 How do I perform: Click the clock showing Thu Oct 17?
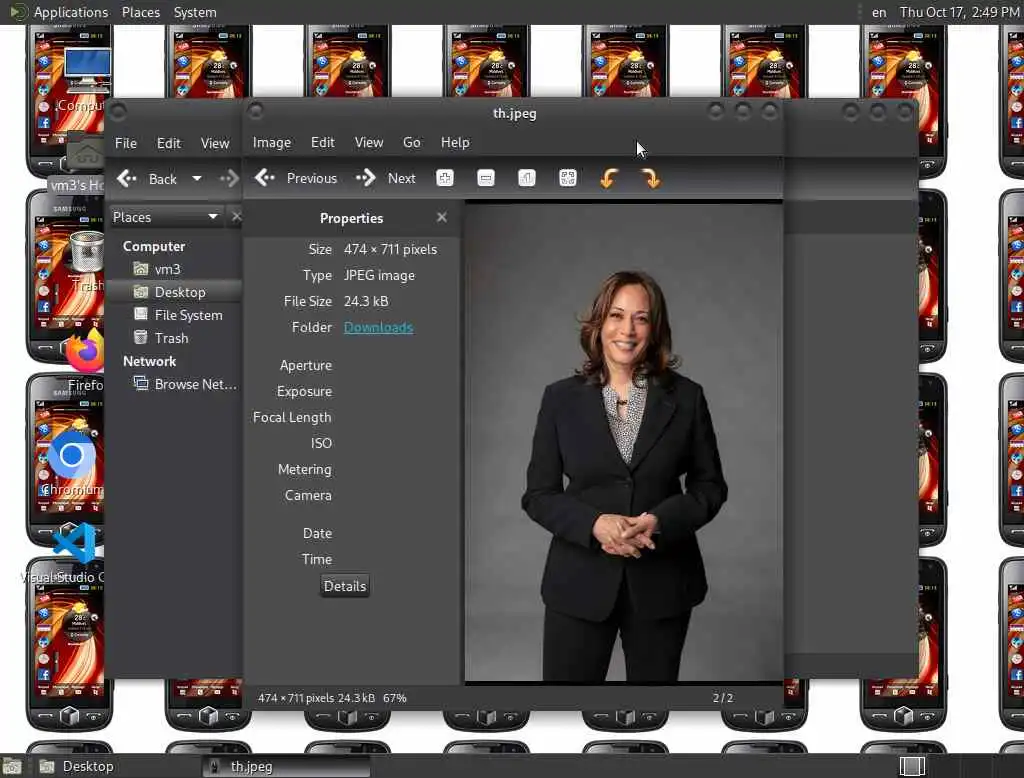[x=959, y=12]
